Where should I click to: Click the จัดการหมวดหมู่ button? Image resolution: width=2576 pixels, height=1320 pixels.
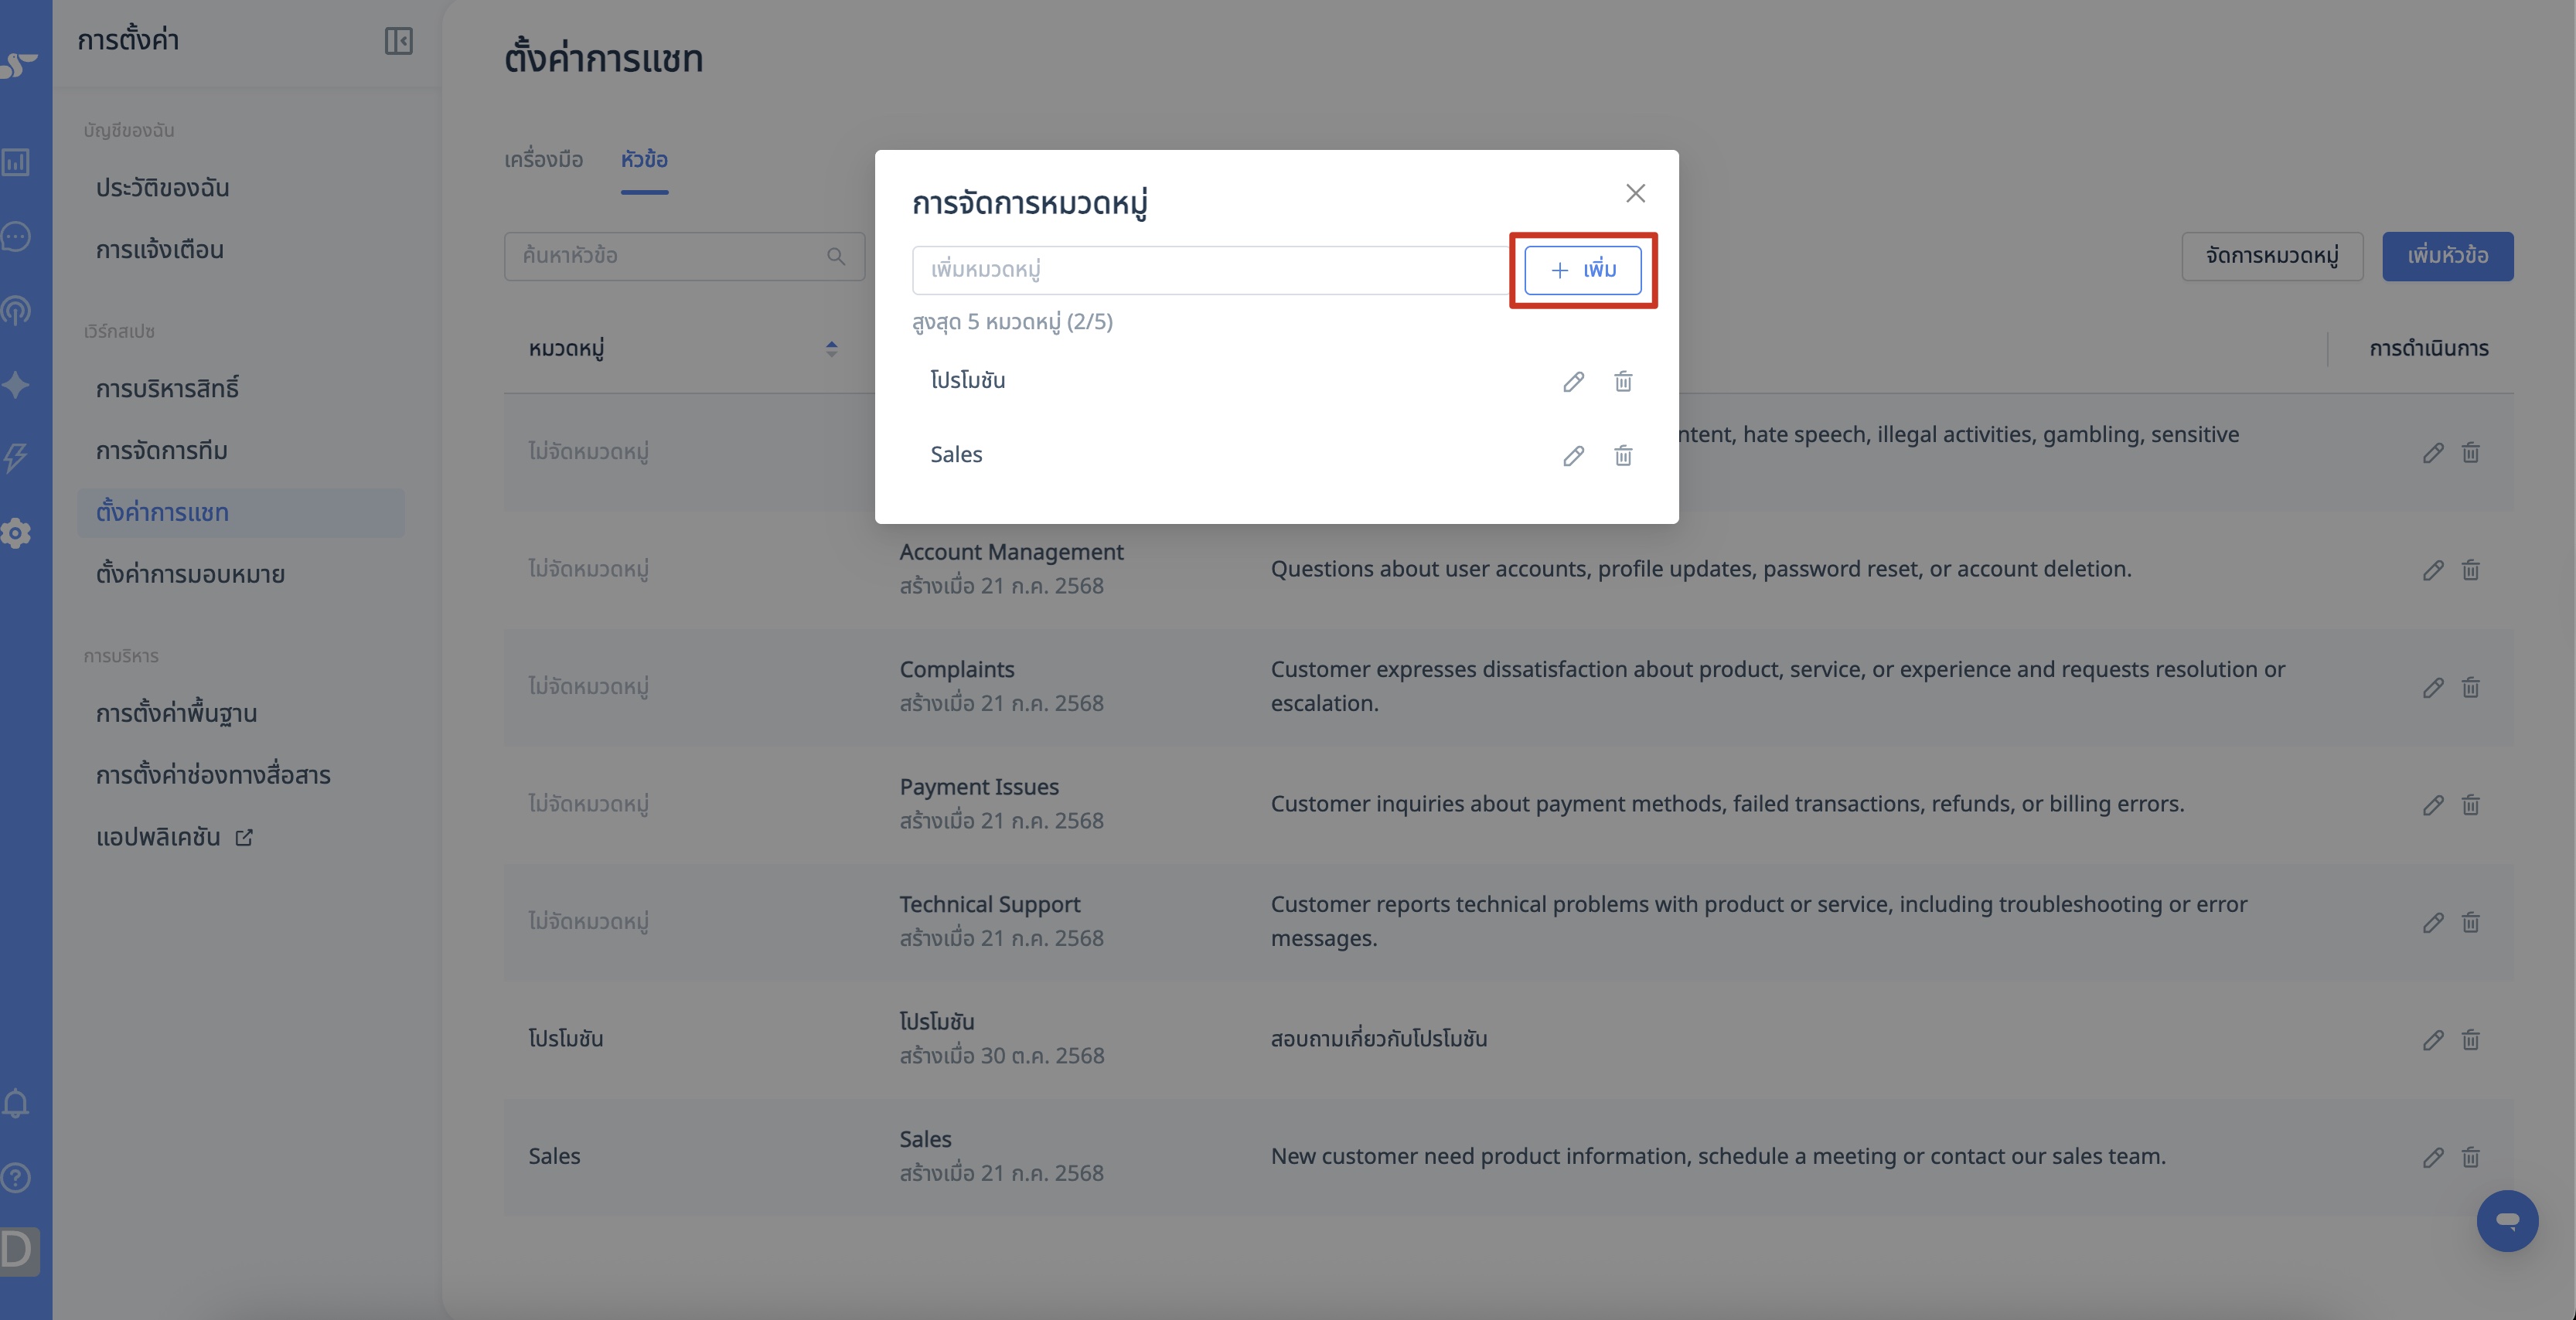click(2272, 256)
